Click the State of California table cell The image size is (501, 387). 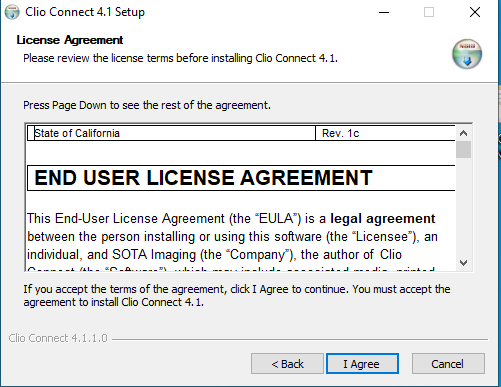pos(171,133)
